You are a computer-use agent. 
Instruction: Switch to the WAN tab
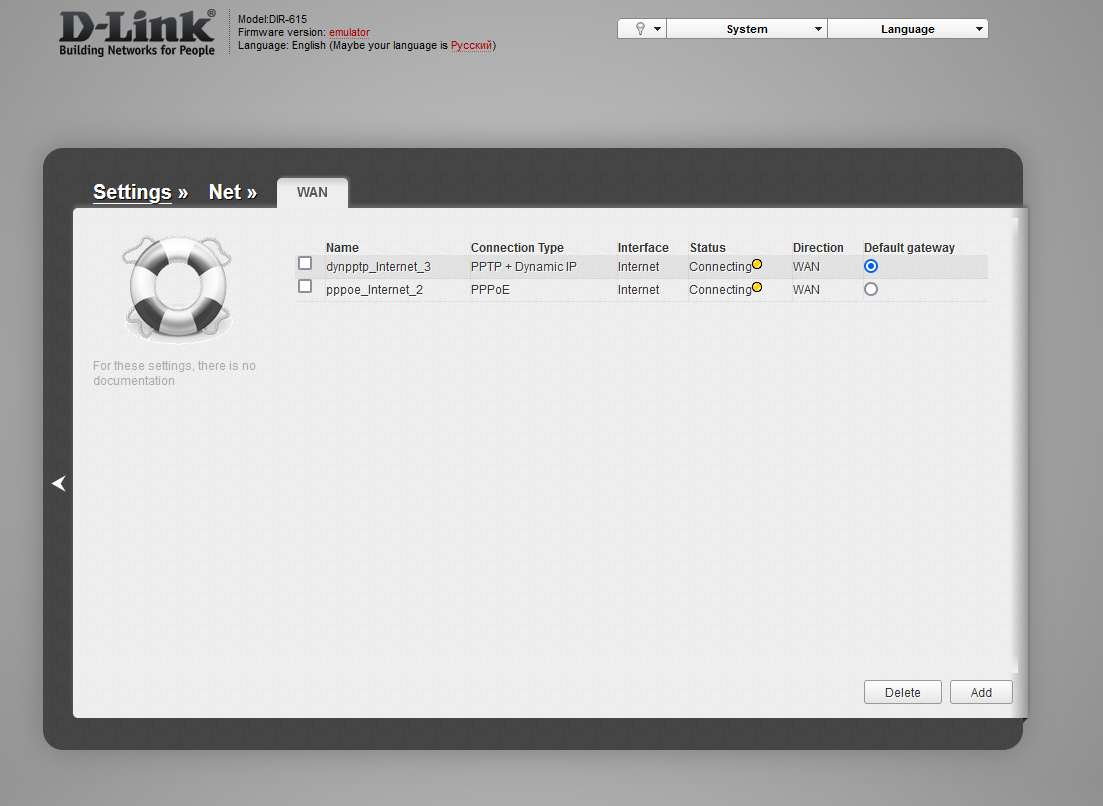(312, 192)
